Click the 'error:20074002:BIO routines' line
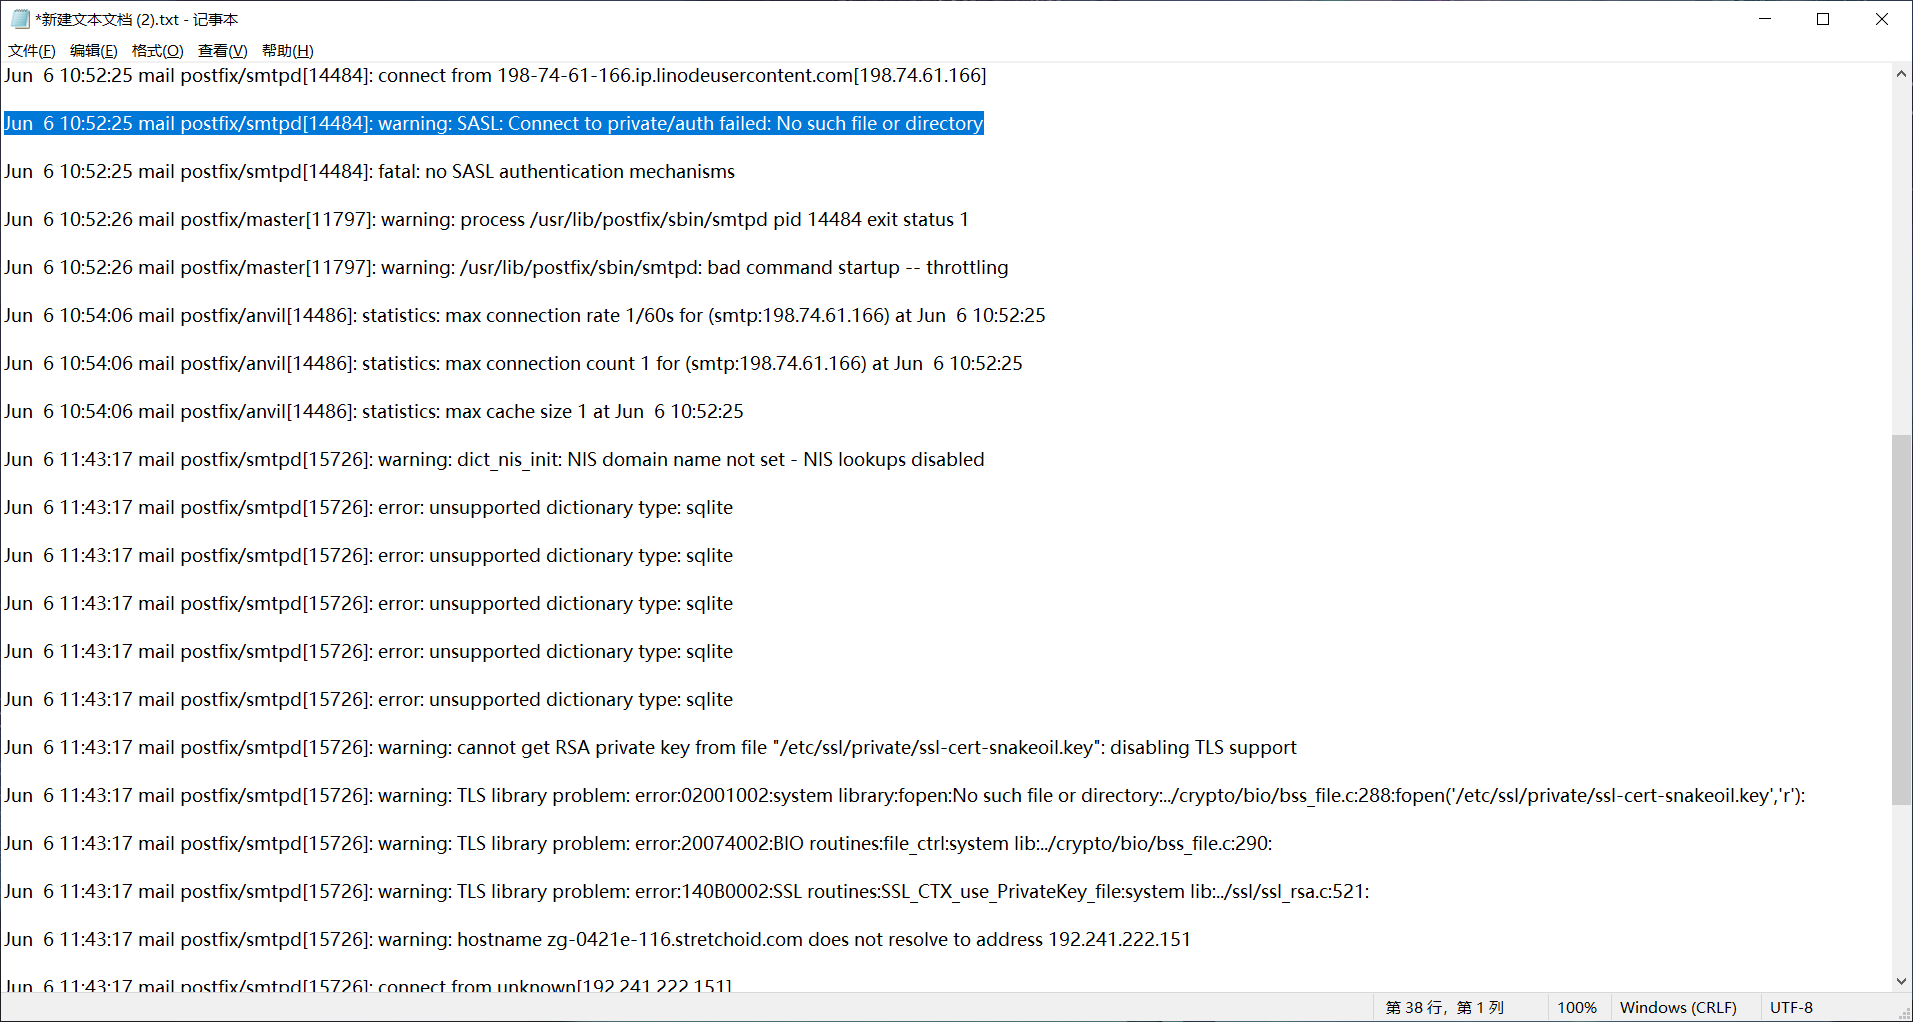 [638, 843]
